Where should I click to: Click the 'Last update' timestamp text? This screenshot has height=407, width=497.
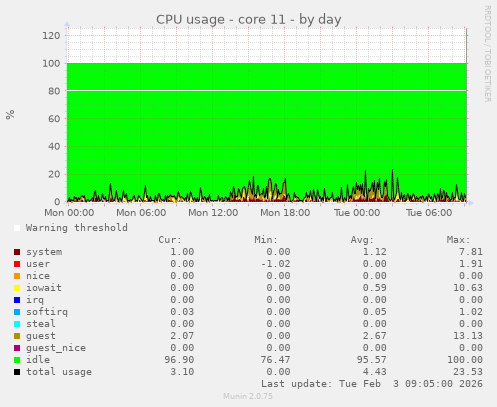coord(372,384)
